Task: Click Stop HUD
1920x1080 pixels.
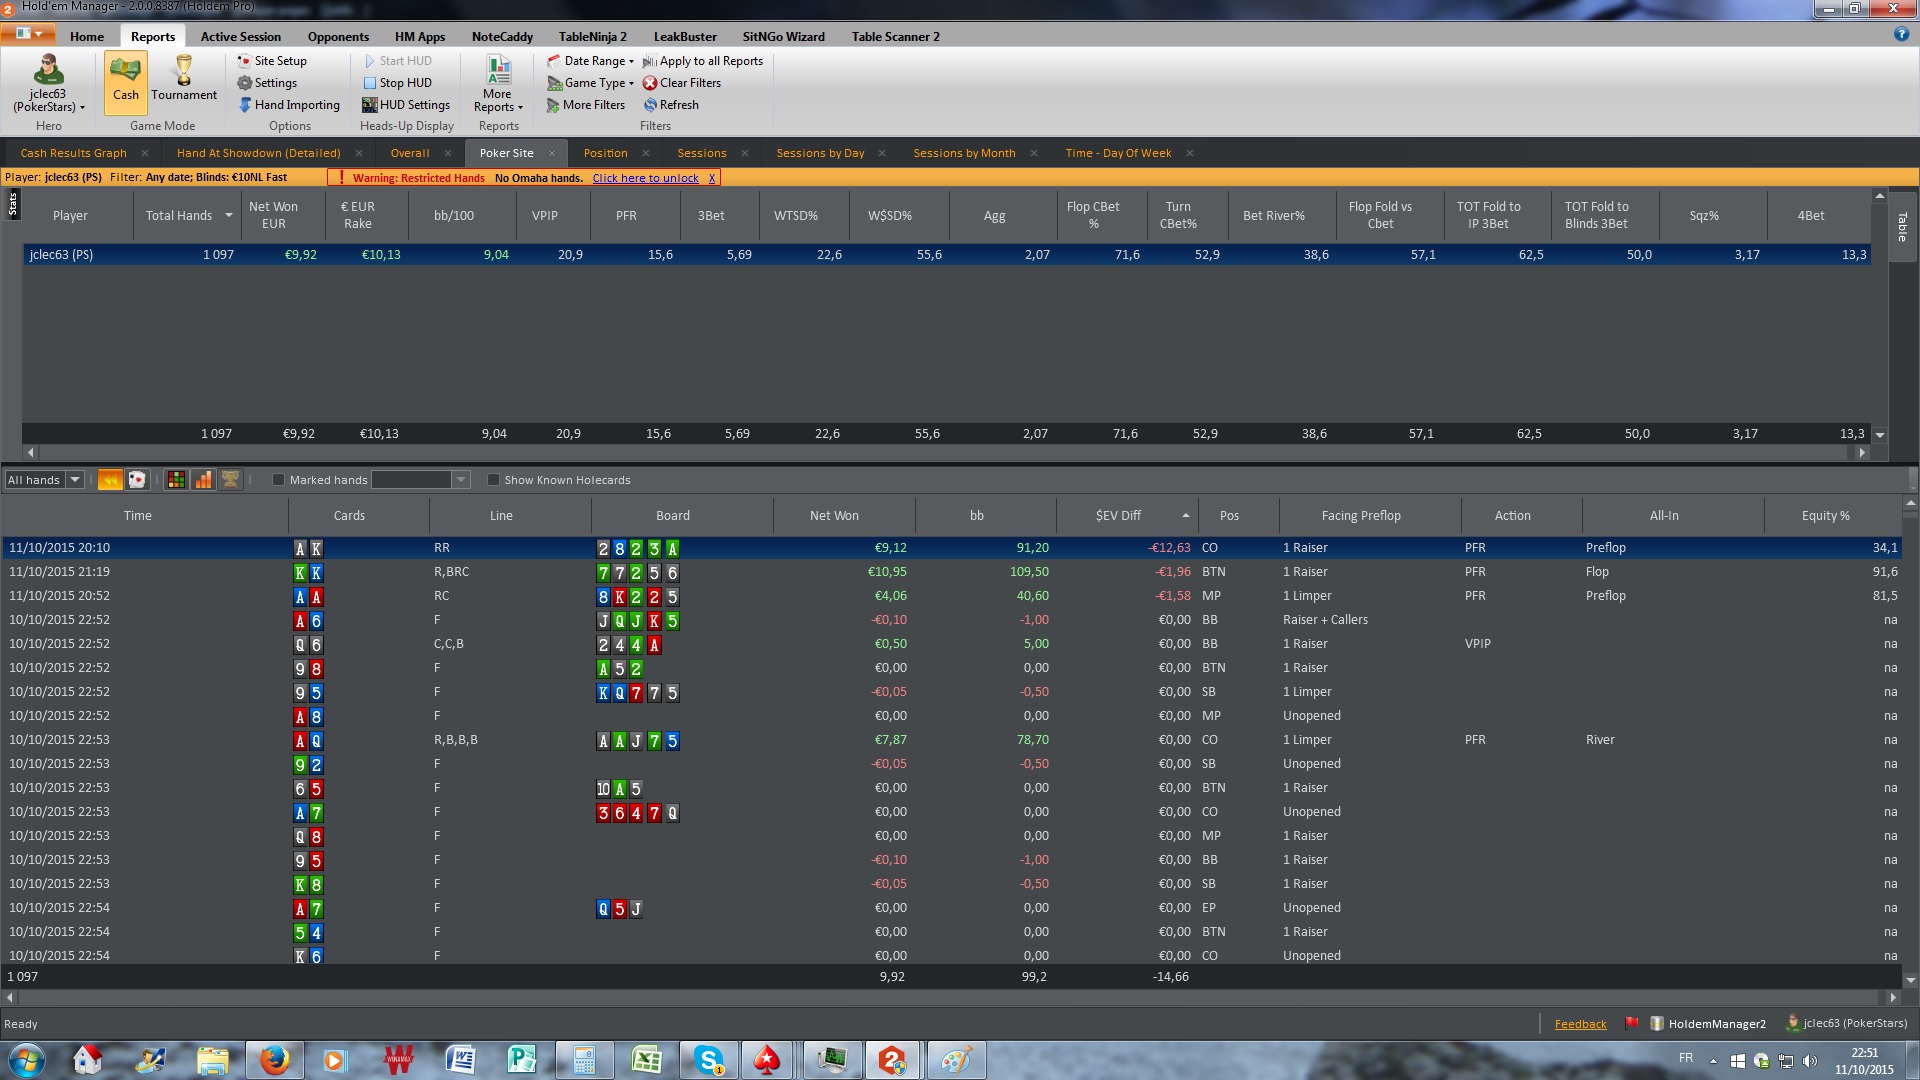Action: [x=397, y=83]
